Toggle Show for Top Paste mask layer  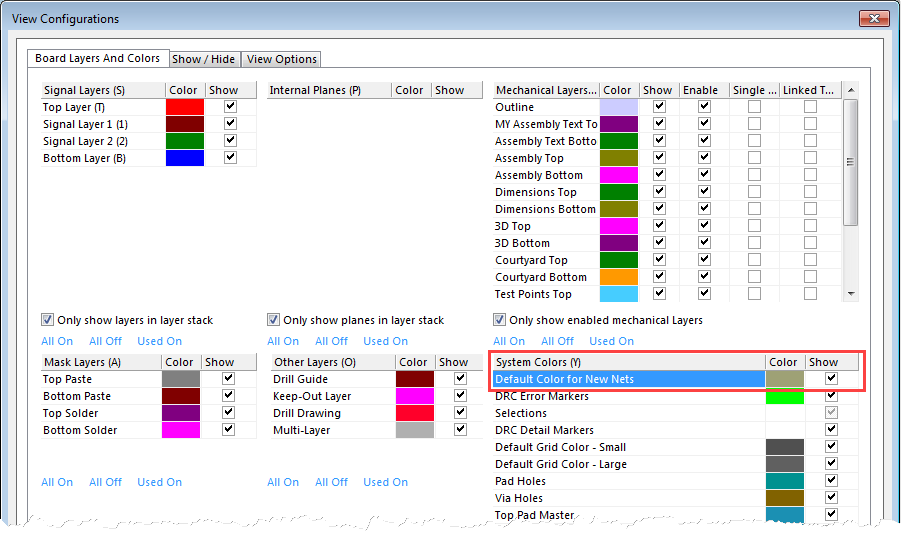[229, 378]
